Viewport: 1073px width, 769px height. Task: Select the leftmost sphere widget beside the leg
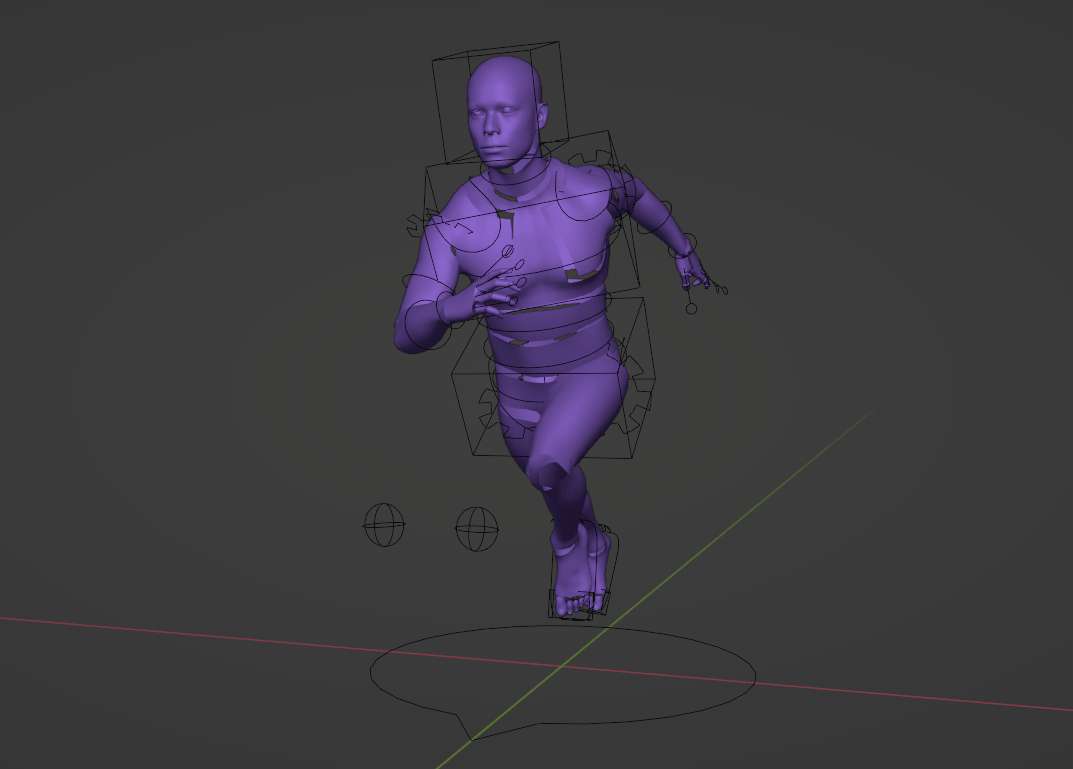pos(384,525)
